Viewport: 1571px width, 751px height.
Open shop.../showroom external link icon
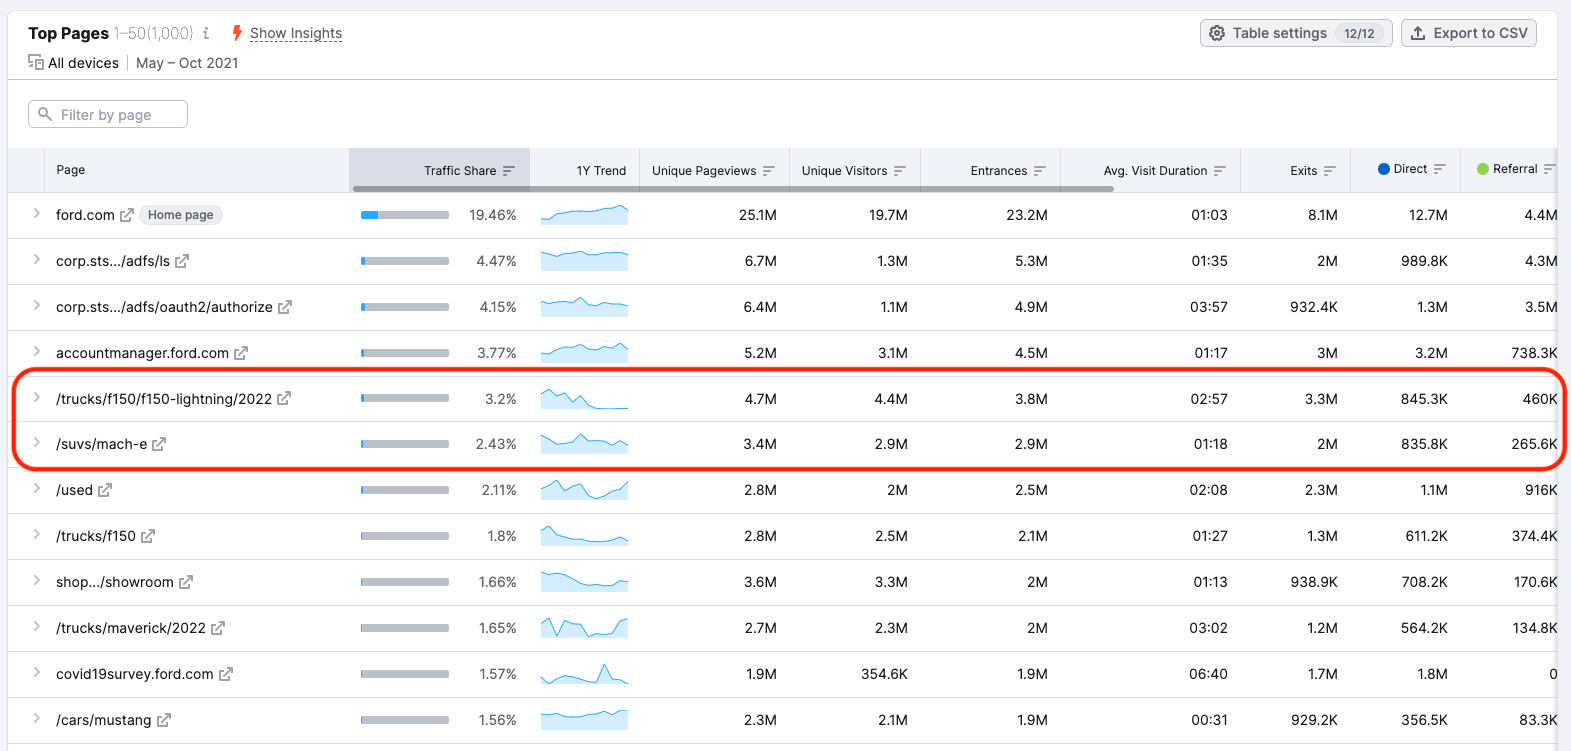tap(186, 582)
